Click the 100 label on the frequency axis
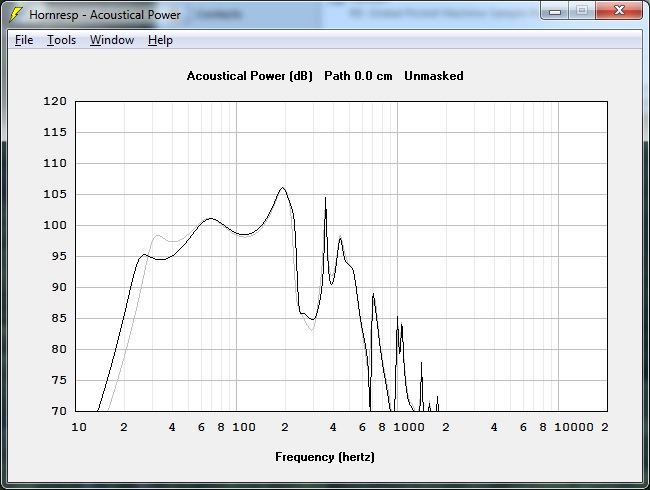The height and width of the screenshot is (490, 650). coord(244,427)
